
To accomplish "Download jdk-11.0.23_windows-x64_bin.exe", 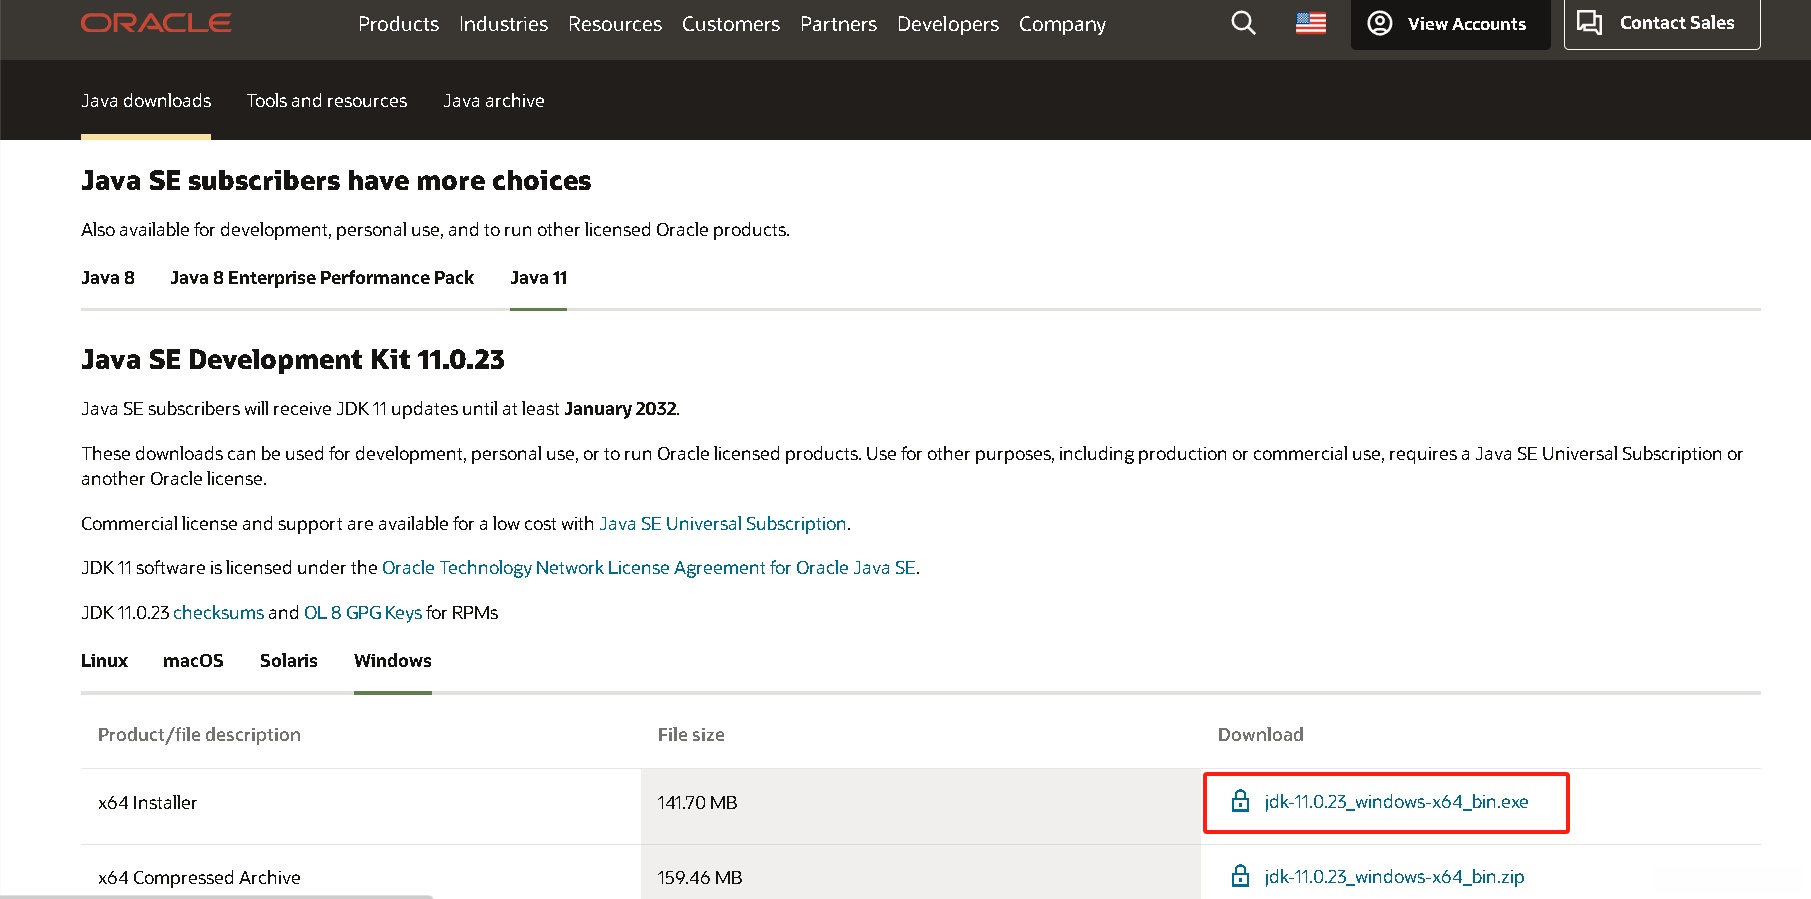I will pyautogui.click(x=1396, y=802).
